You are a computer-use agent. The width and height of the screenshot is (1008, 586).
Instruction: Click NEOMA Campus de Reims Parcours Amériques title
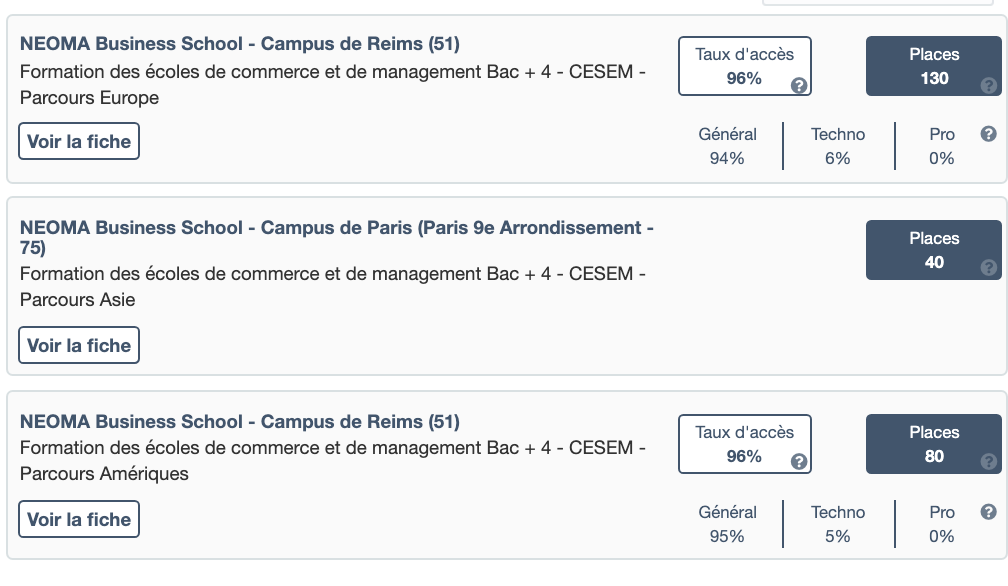pyautogui.click(x=240, y=422)
